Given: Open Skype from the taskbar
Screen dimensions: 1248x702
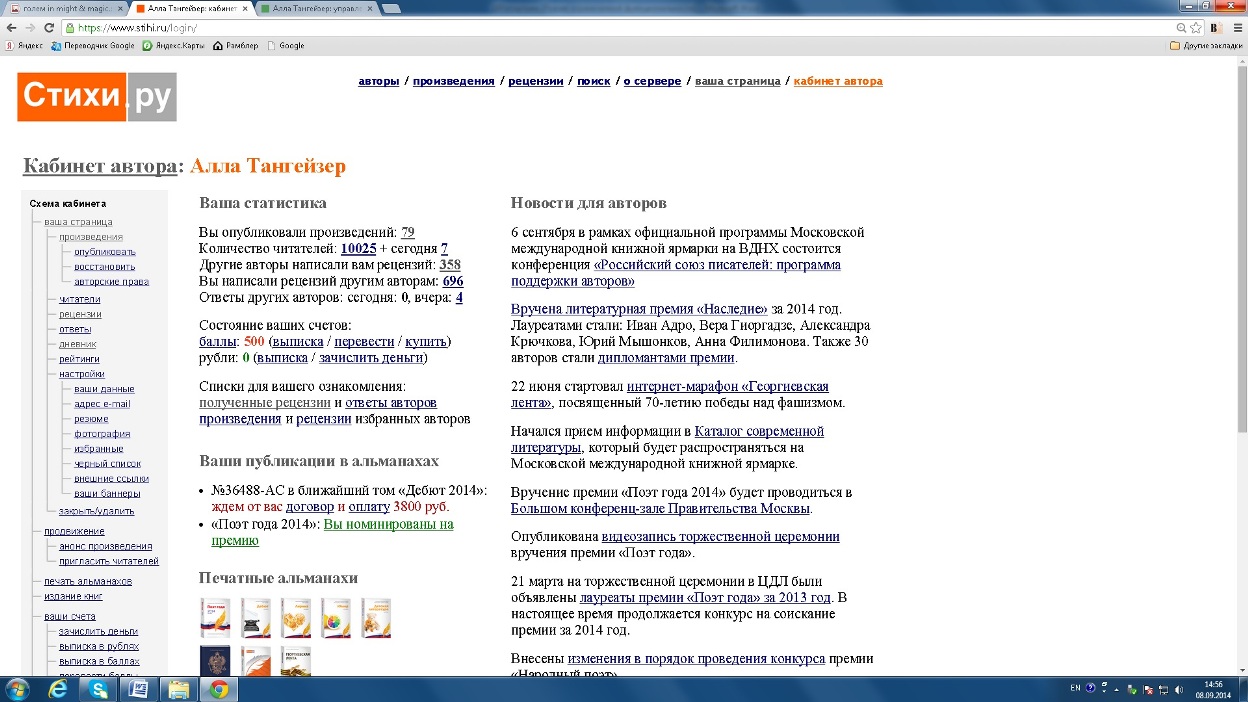Looking at the screenshot, I should (99, 689).
